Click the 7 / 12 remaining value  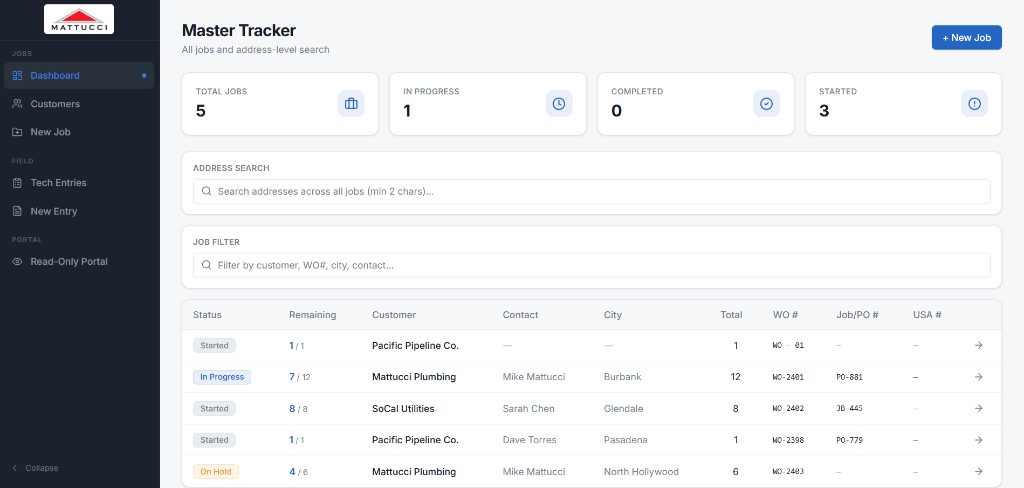coord(300,377)
